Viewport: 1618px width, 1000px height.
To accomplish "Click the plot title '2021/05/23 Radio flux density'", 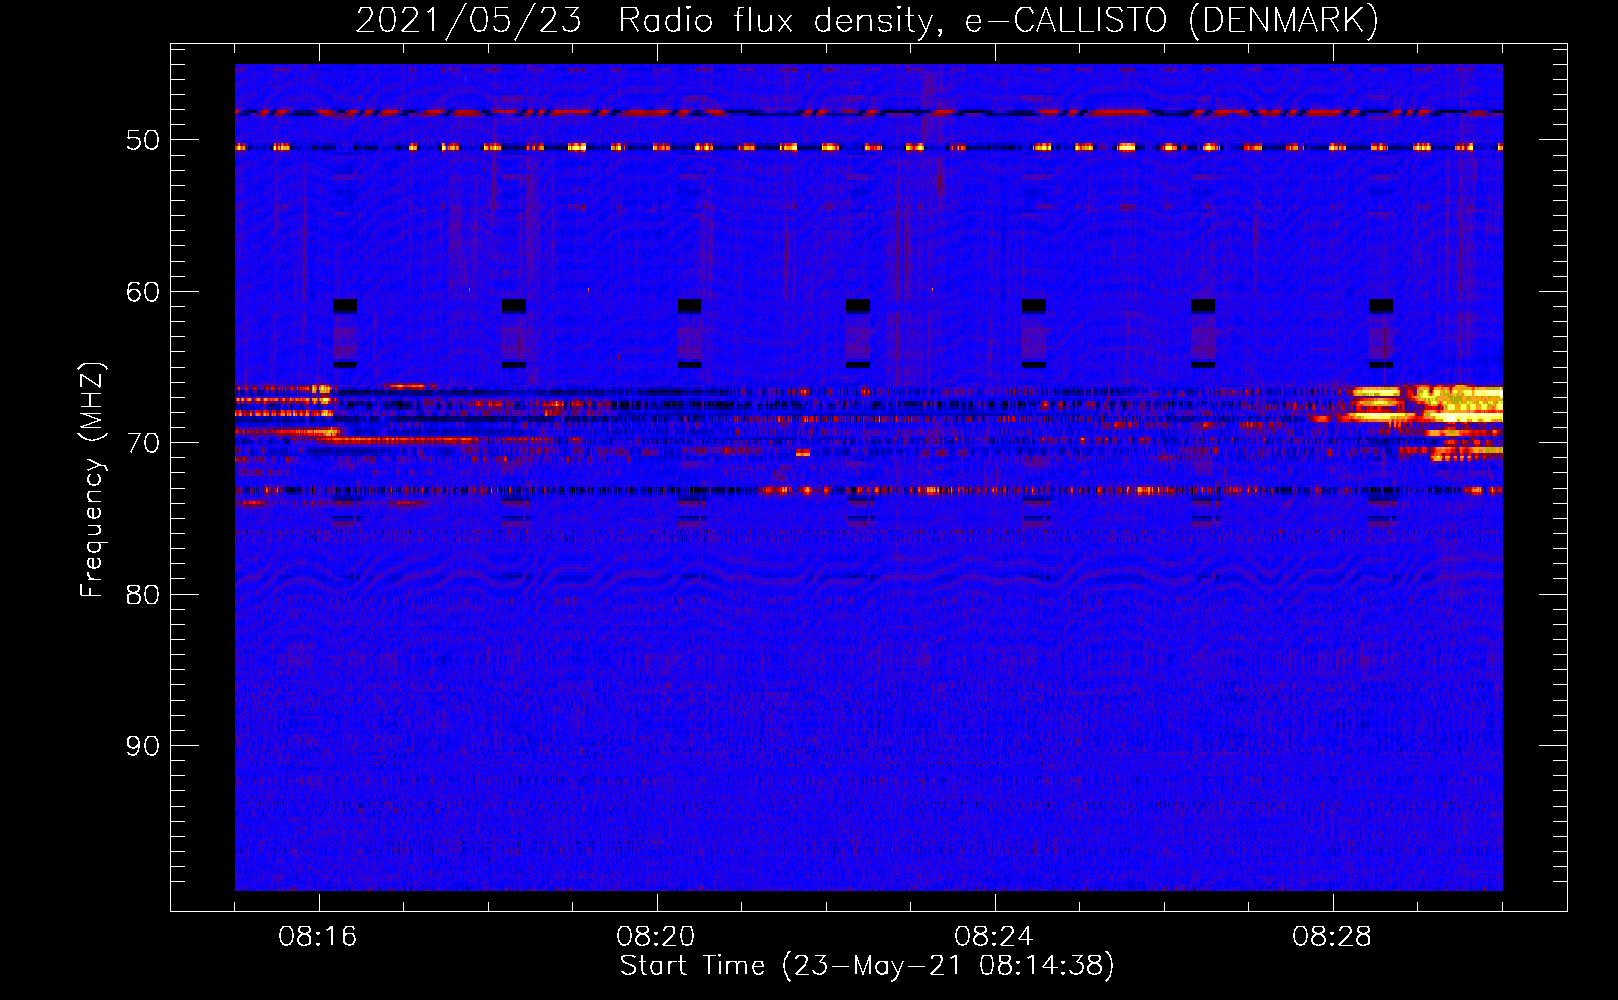I will click(867, 20).
